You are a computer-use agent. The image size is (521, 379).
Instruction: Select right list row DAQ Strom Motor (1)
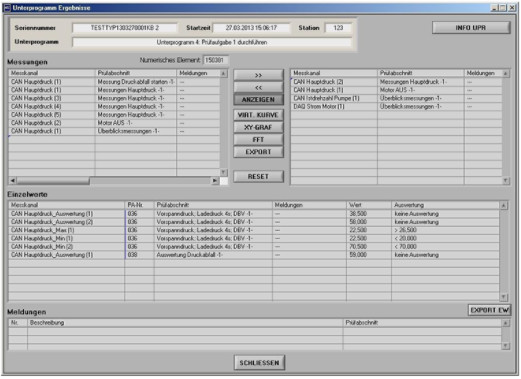pos(397,106)
